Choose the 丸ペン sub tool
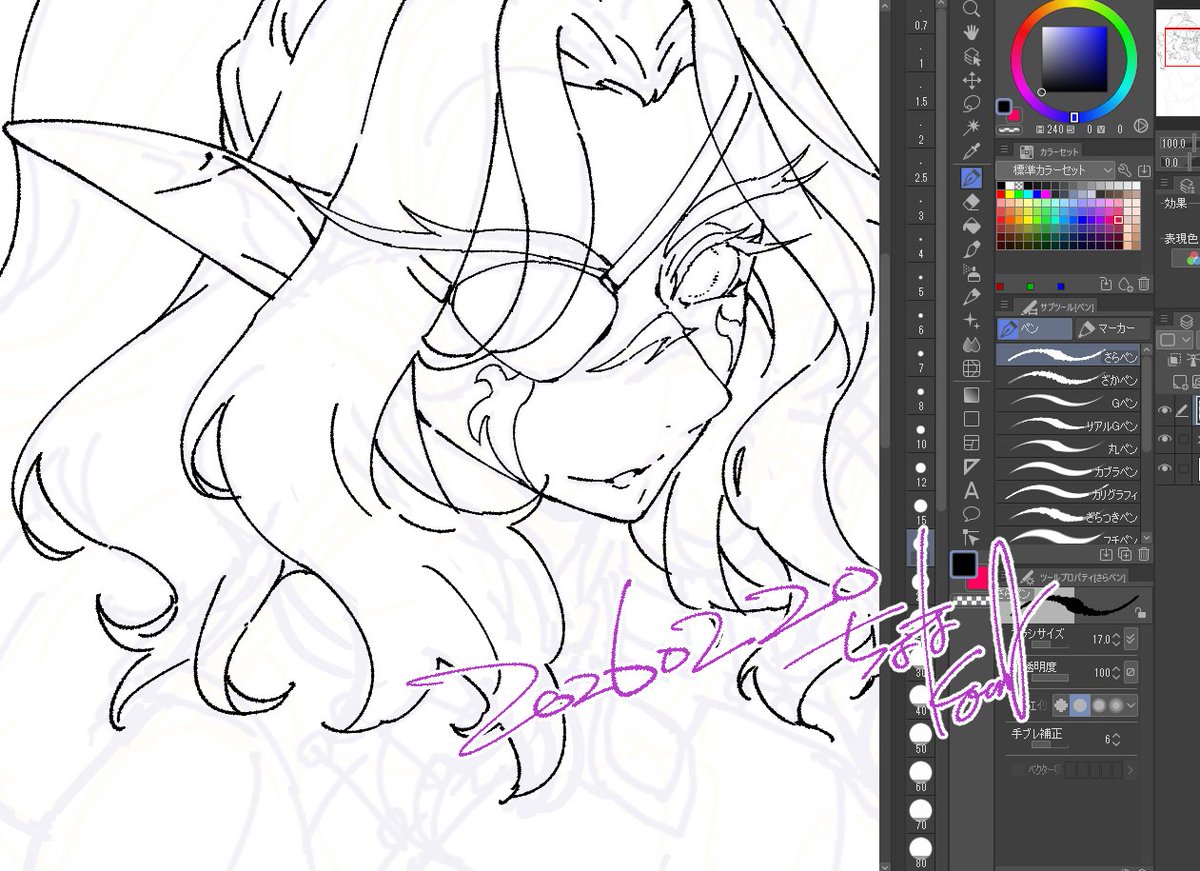The height and width of the screenshot is (871, 1200). [x=1068, y=448]
